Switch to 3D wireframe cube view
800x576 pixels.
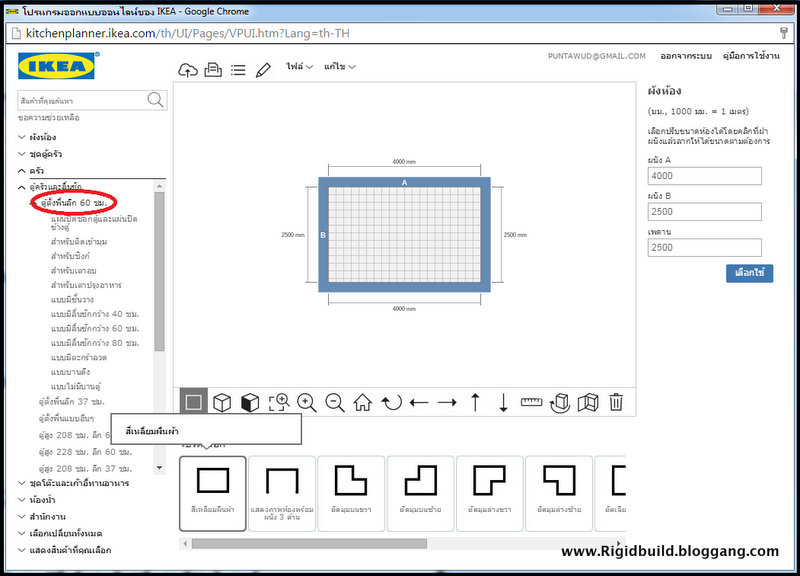[222, 402]
